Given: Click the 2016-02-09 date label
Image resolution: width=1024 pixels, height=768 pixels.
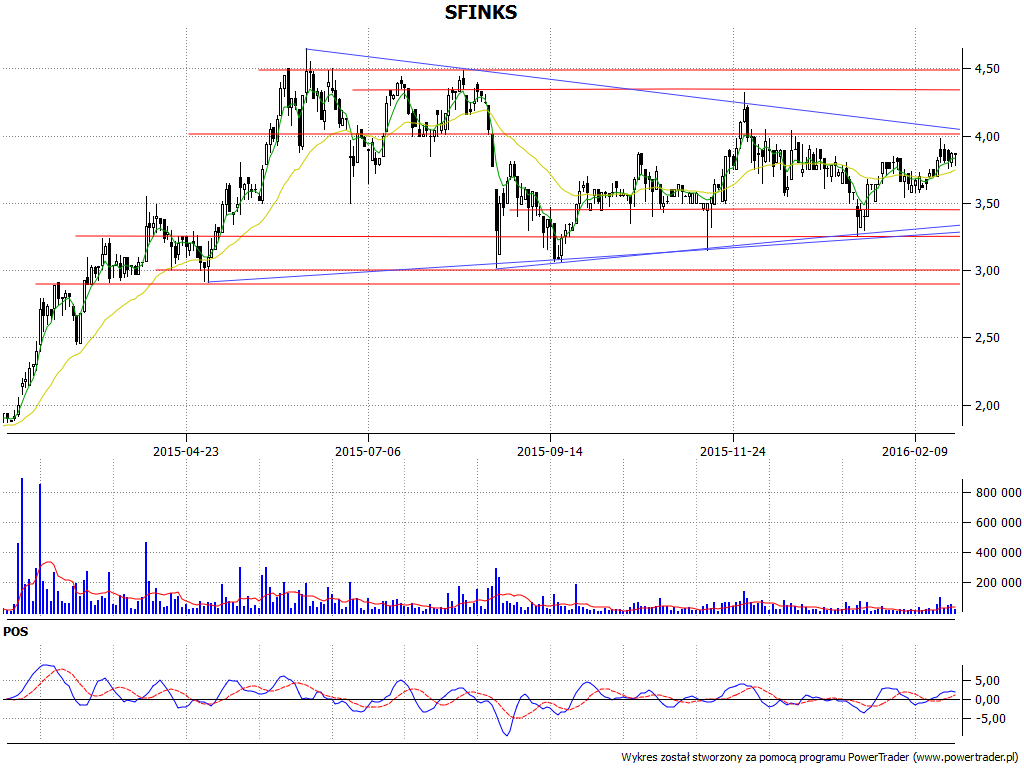Looking at the screenshot, I should (x=914, y=451).
